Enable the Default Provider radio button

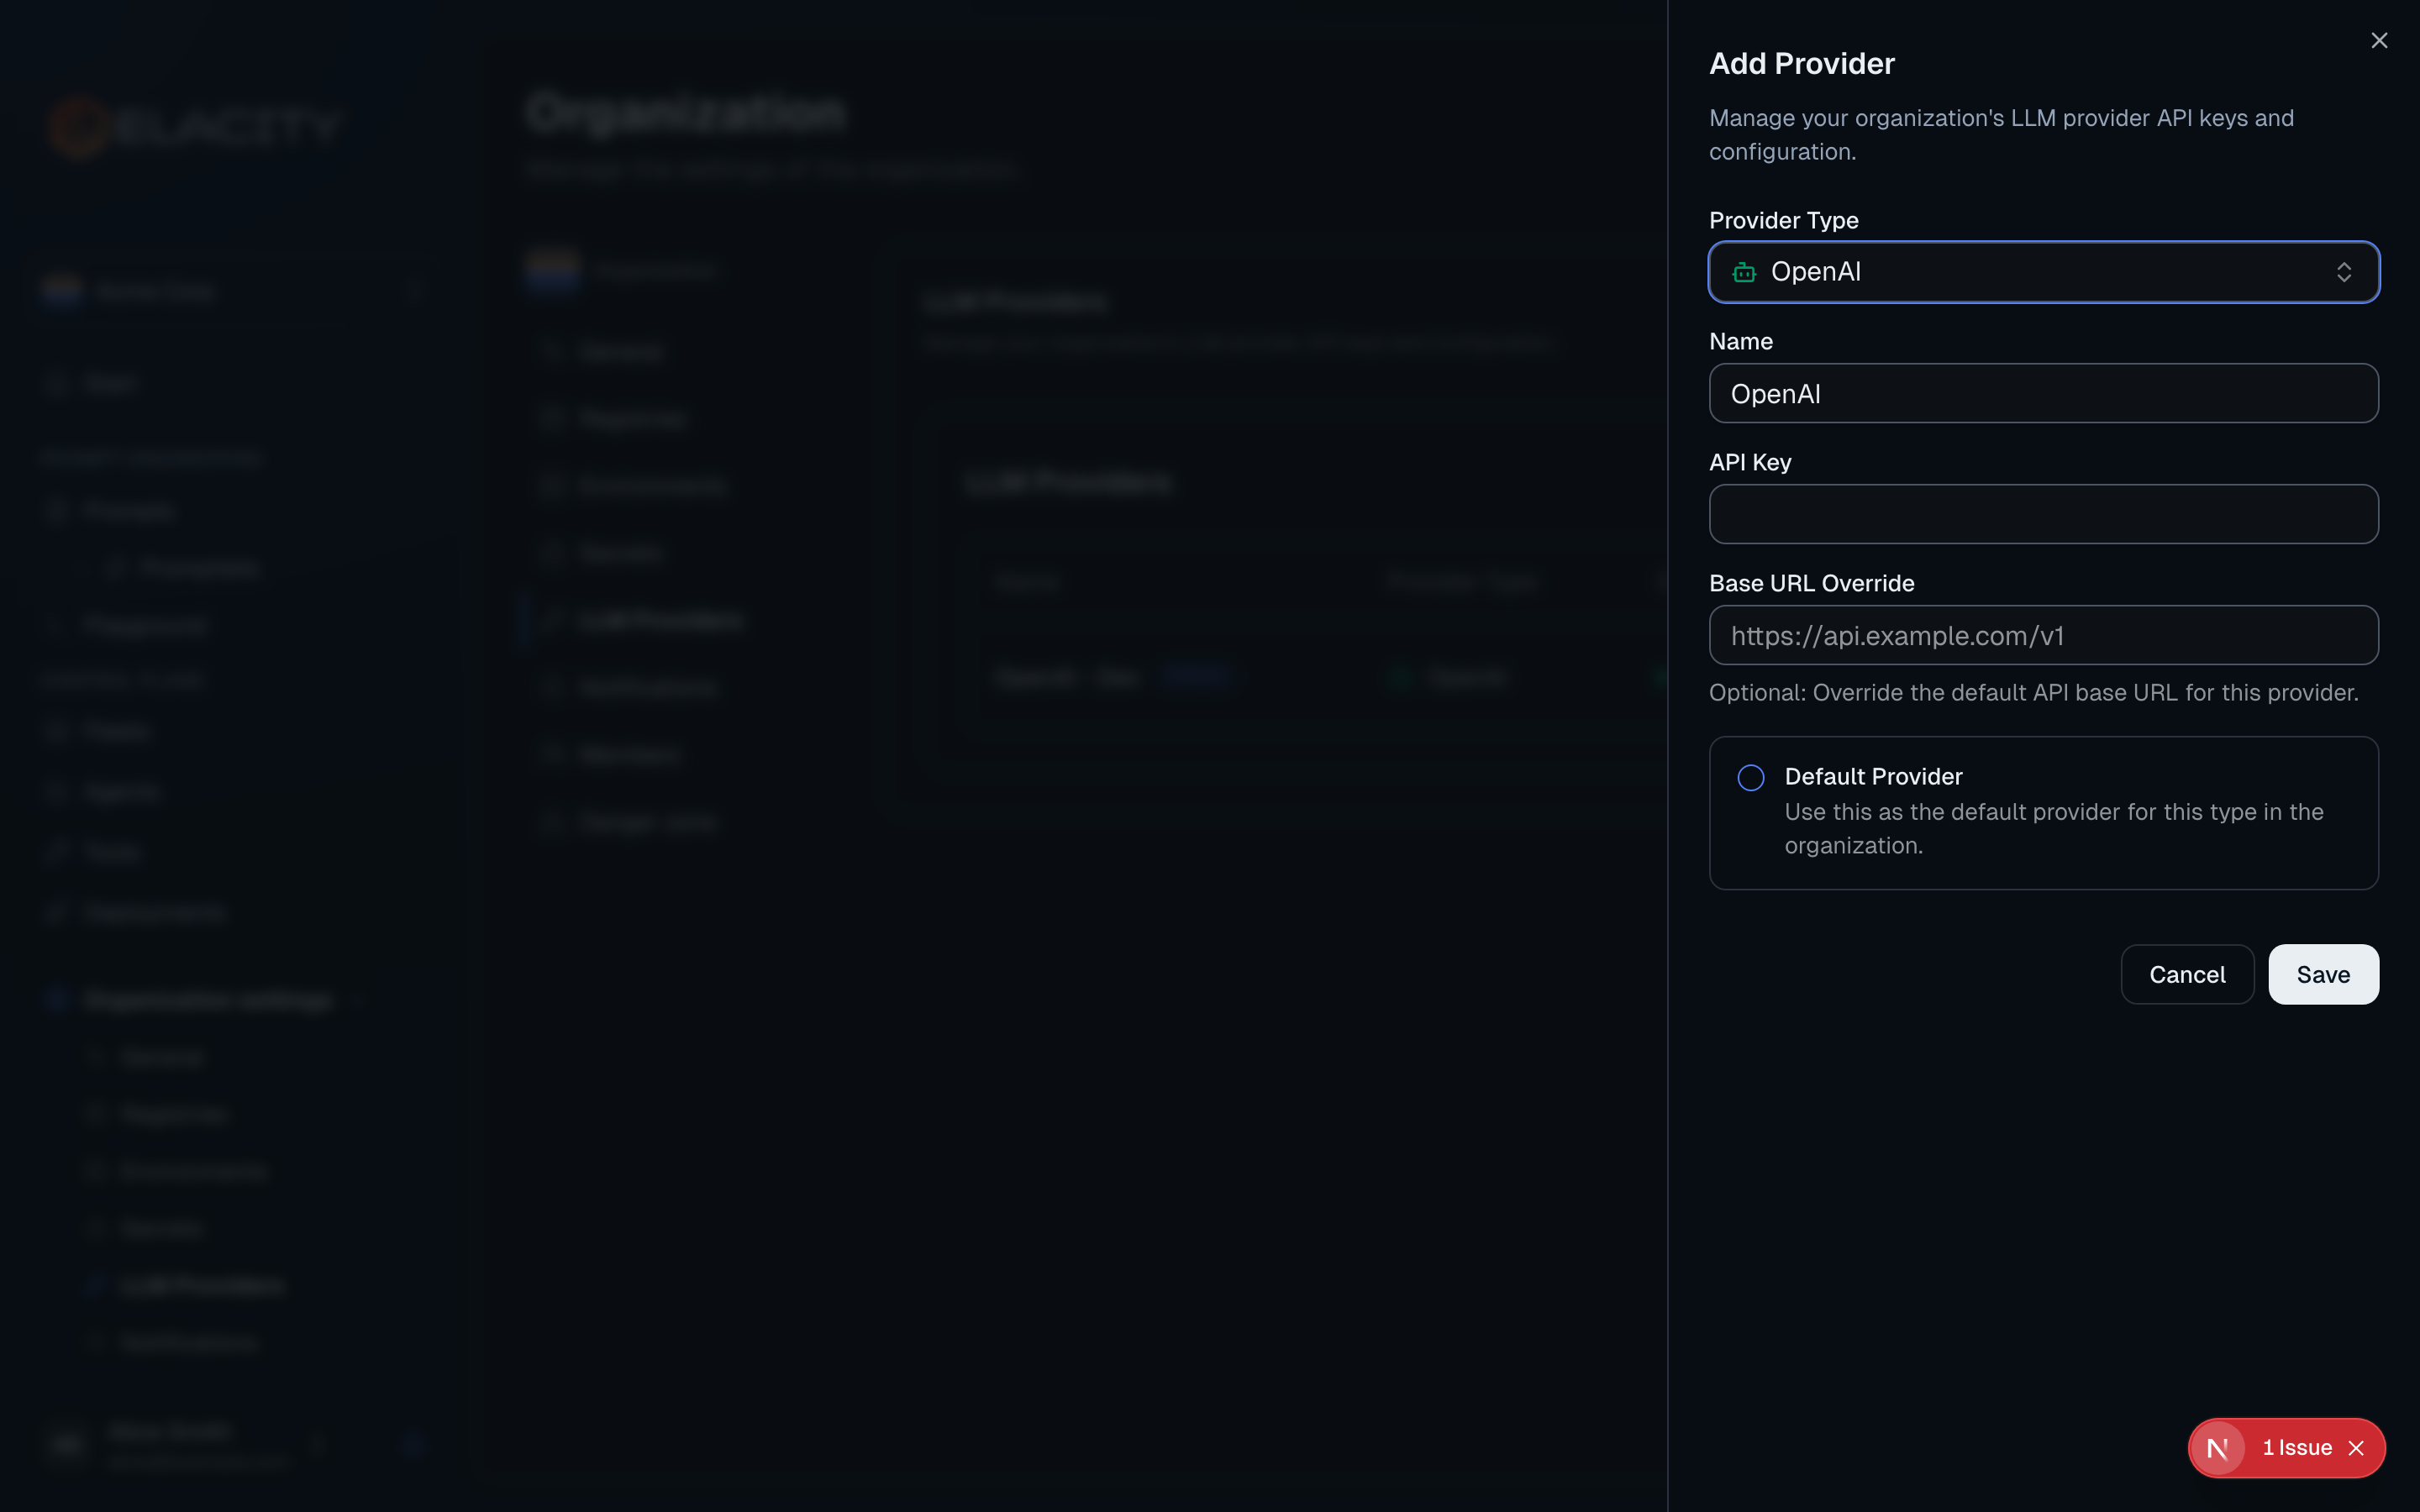pyautogui.click(x=1750, y=777)
